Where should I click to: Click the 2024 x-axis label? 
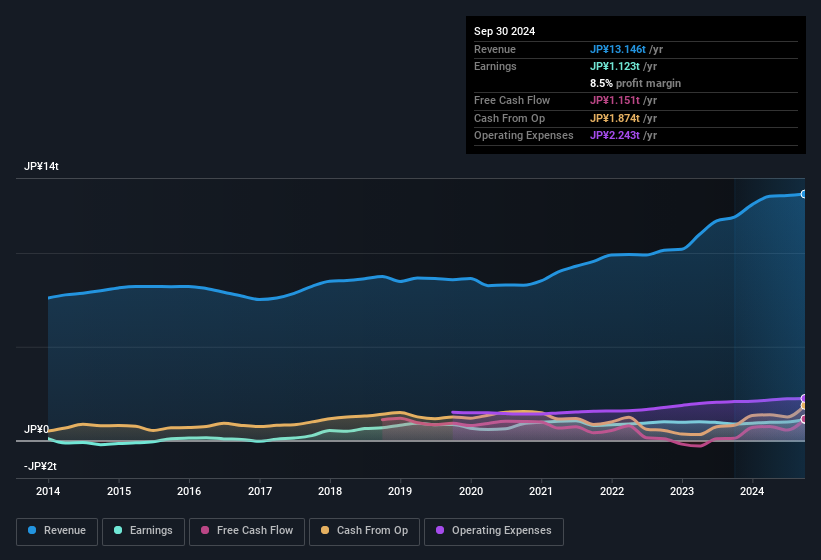(752, 491)
